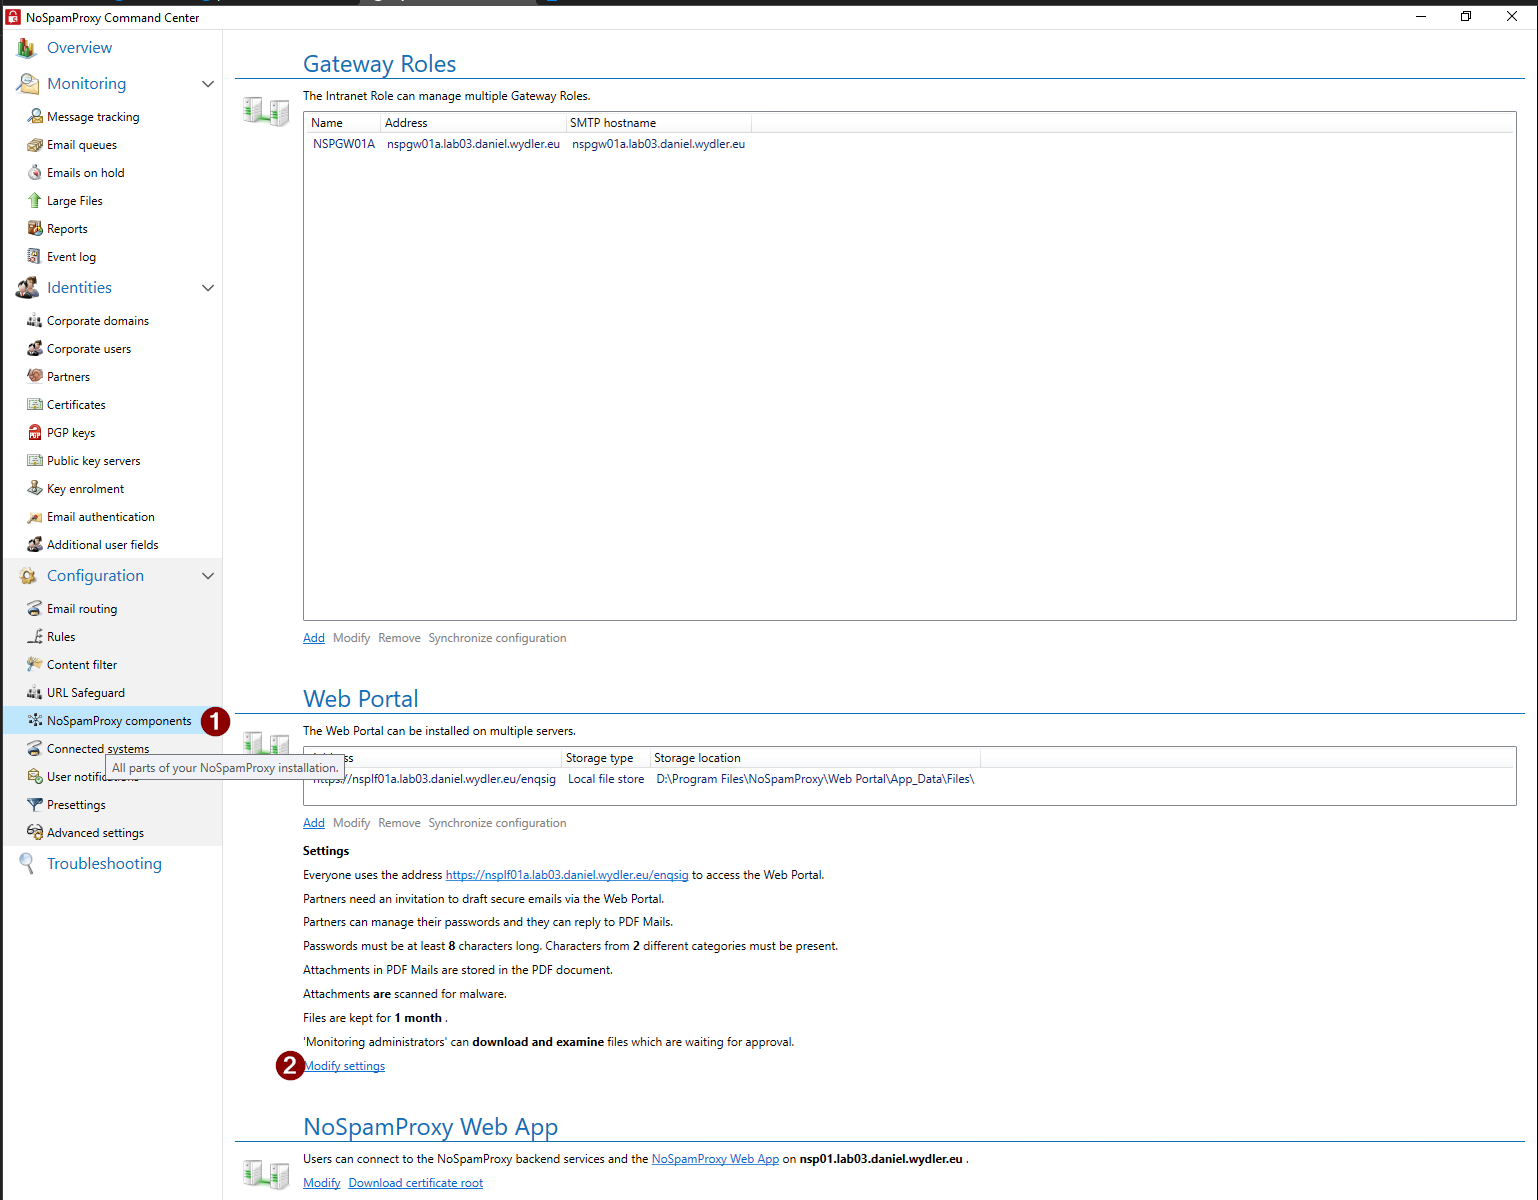Screen dimensions: 1538x1200
Task: Collapse the Identities section chevron
Action: coord(208,288)
